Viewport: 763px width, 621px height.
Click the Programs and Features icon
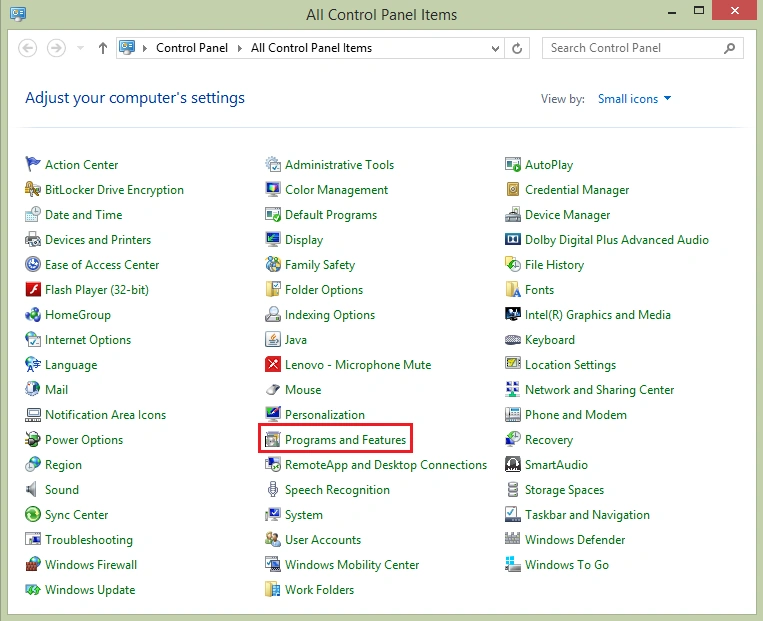point(272,439)
